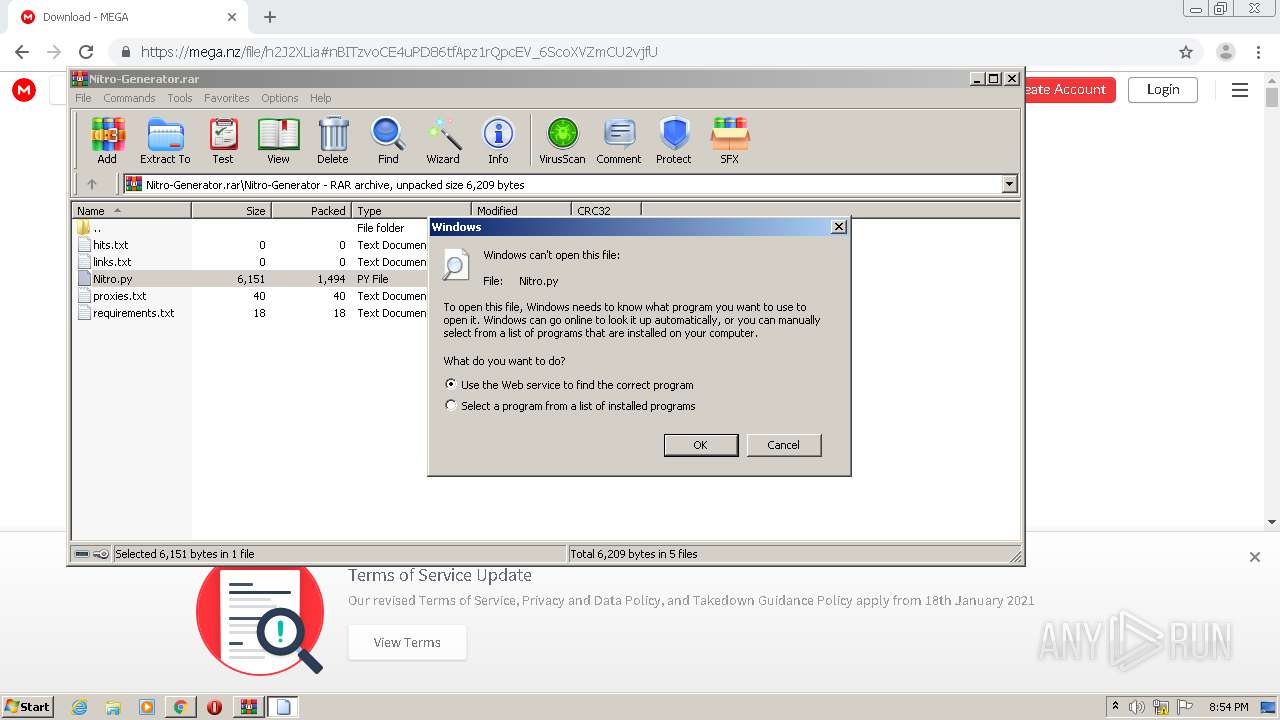Viewport: 1280px width, 720px height.
Task: Open a new Chrome tab
Action: point(270,17)
